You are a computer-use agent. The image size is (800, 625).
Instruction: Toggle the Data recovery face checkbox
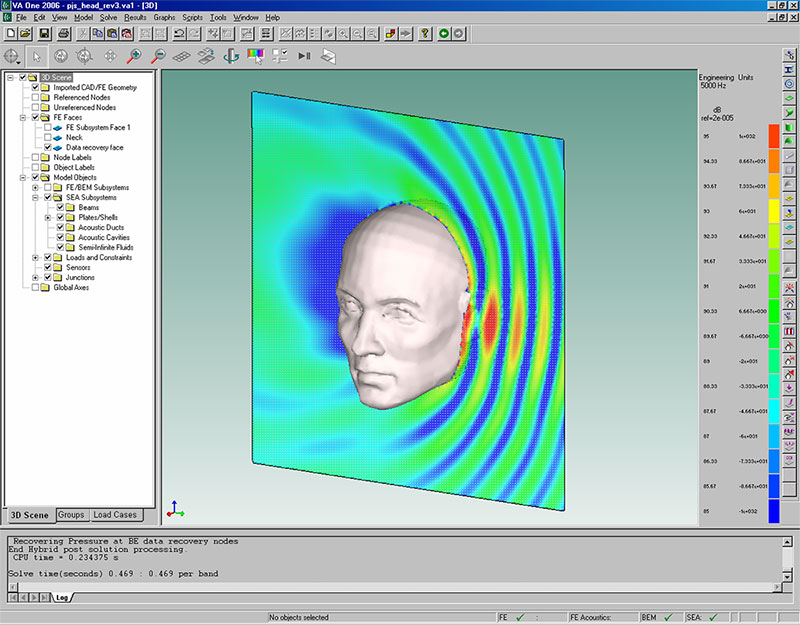point(47,147)
